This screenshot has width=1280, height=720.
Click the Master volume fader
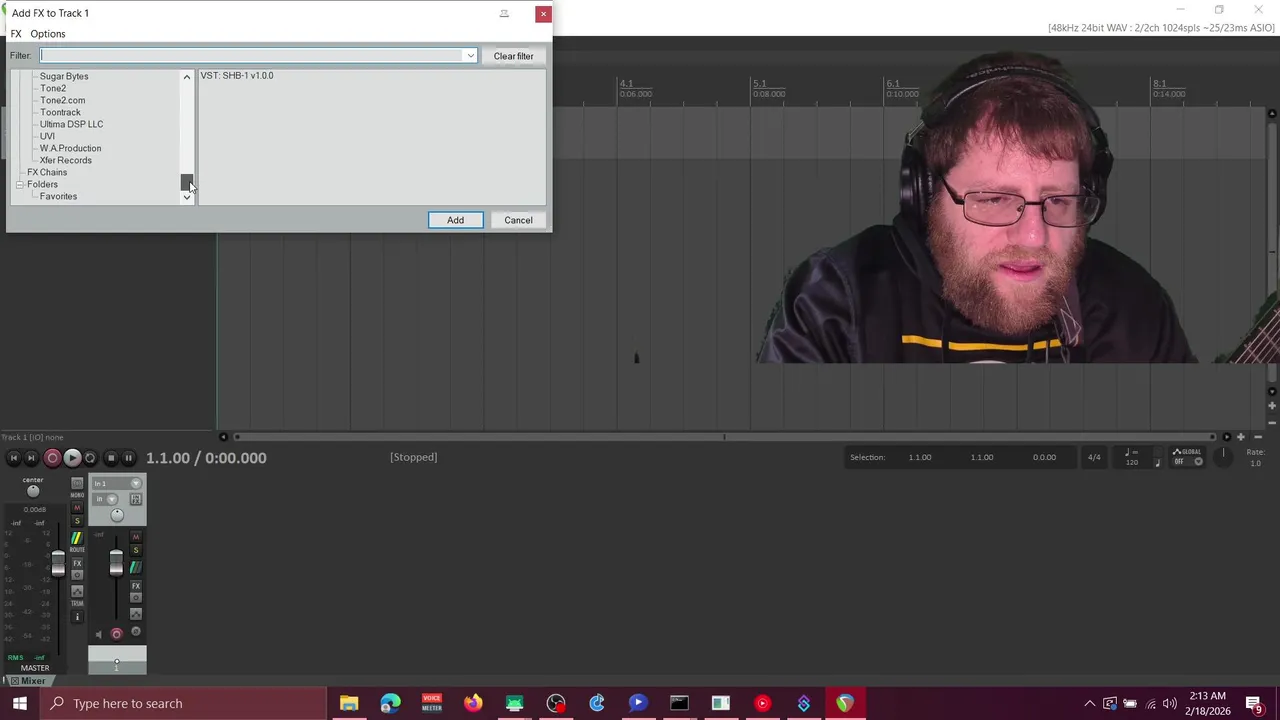tap(58, 563)
